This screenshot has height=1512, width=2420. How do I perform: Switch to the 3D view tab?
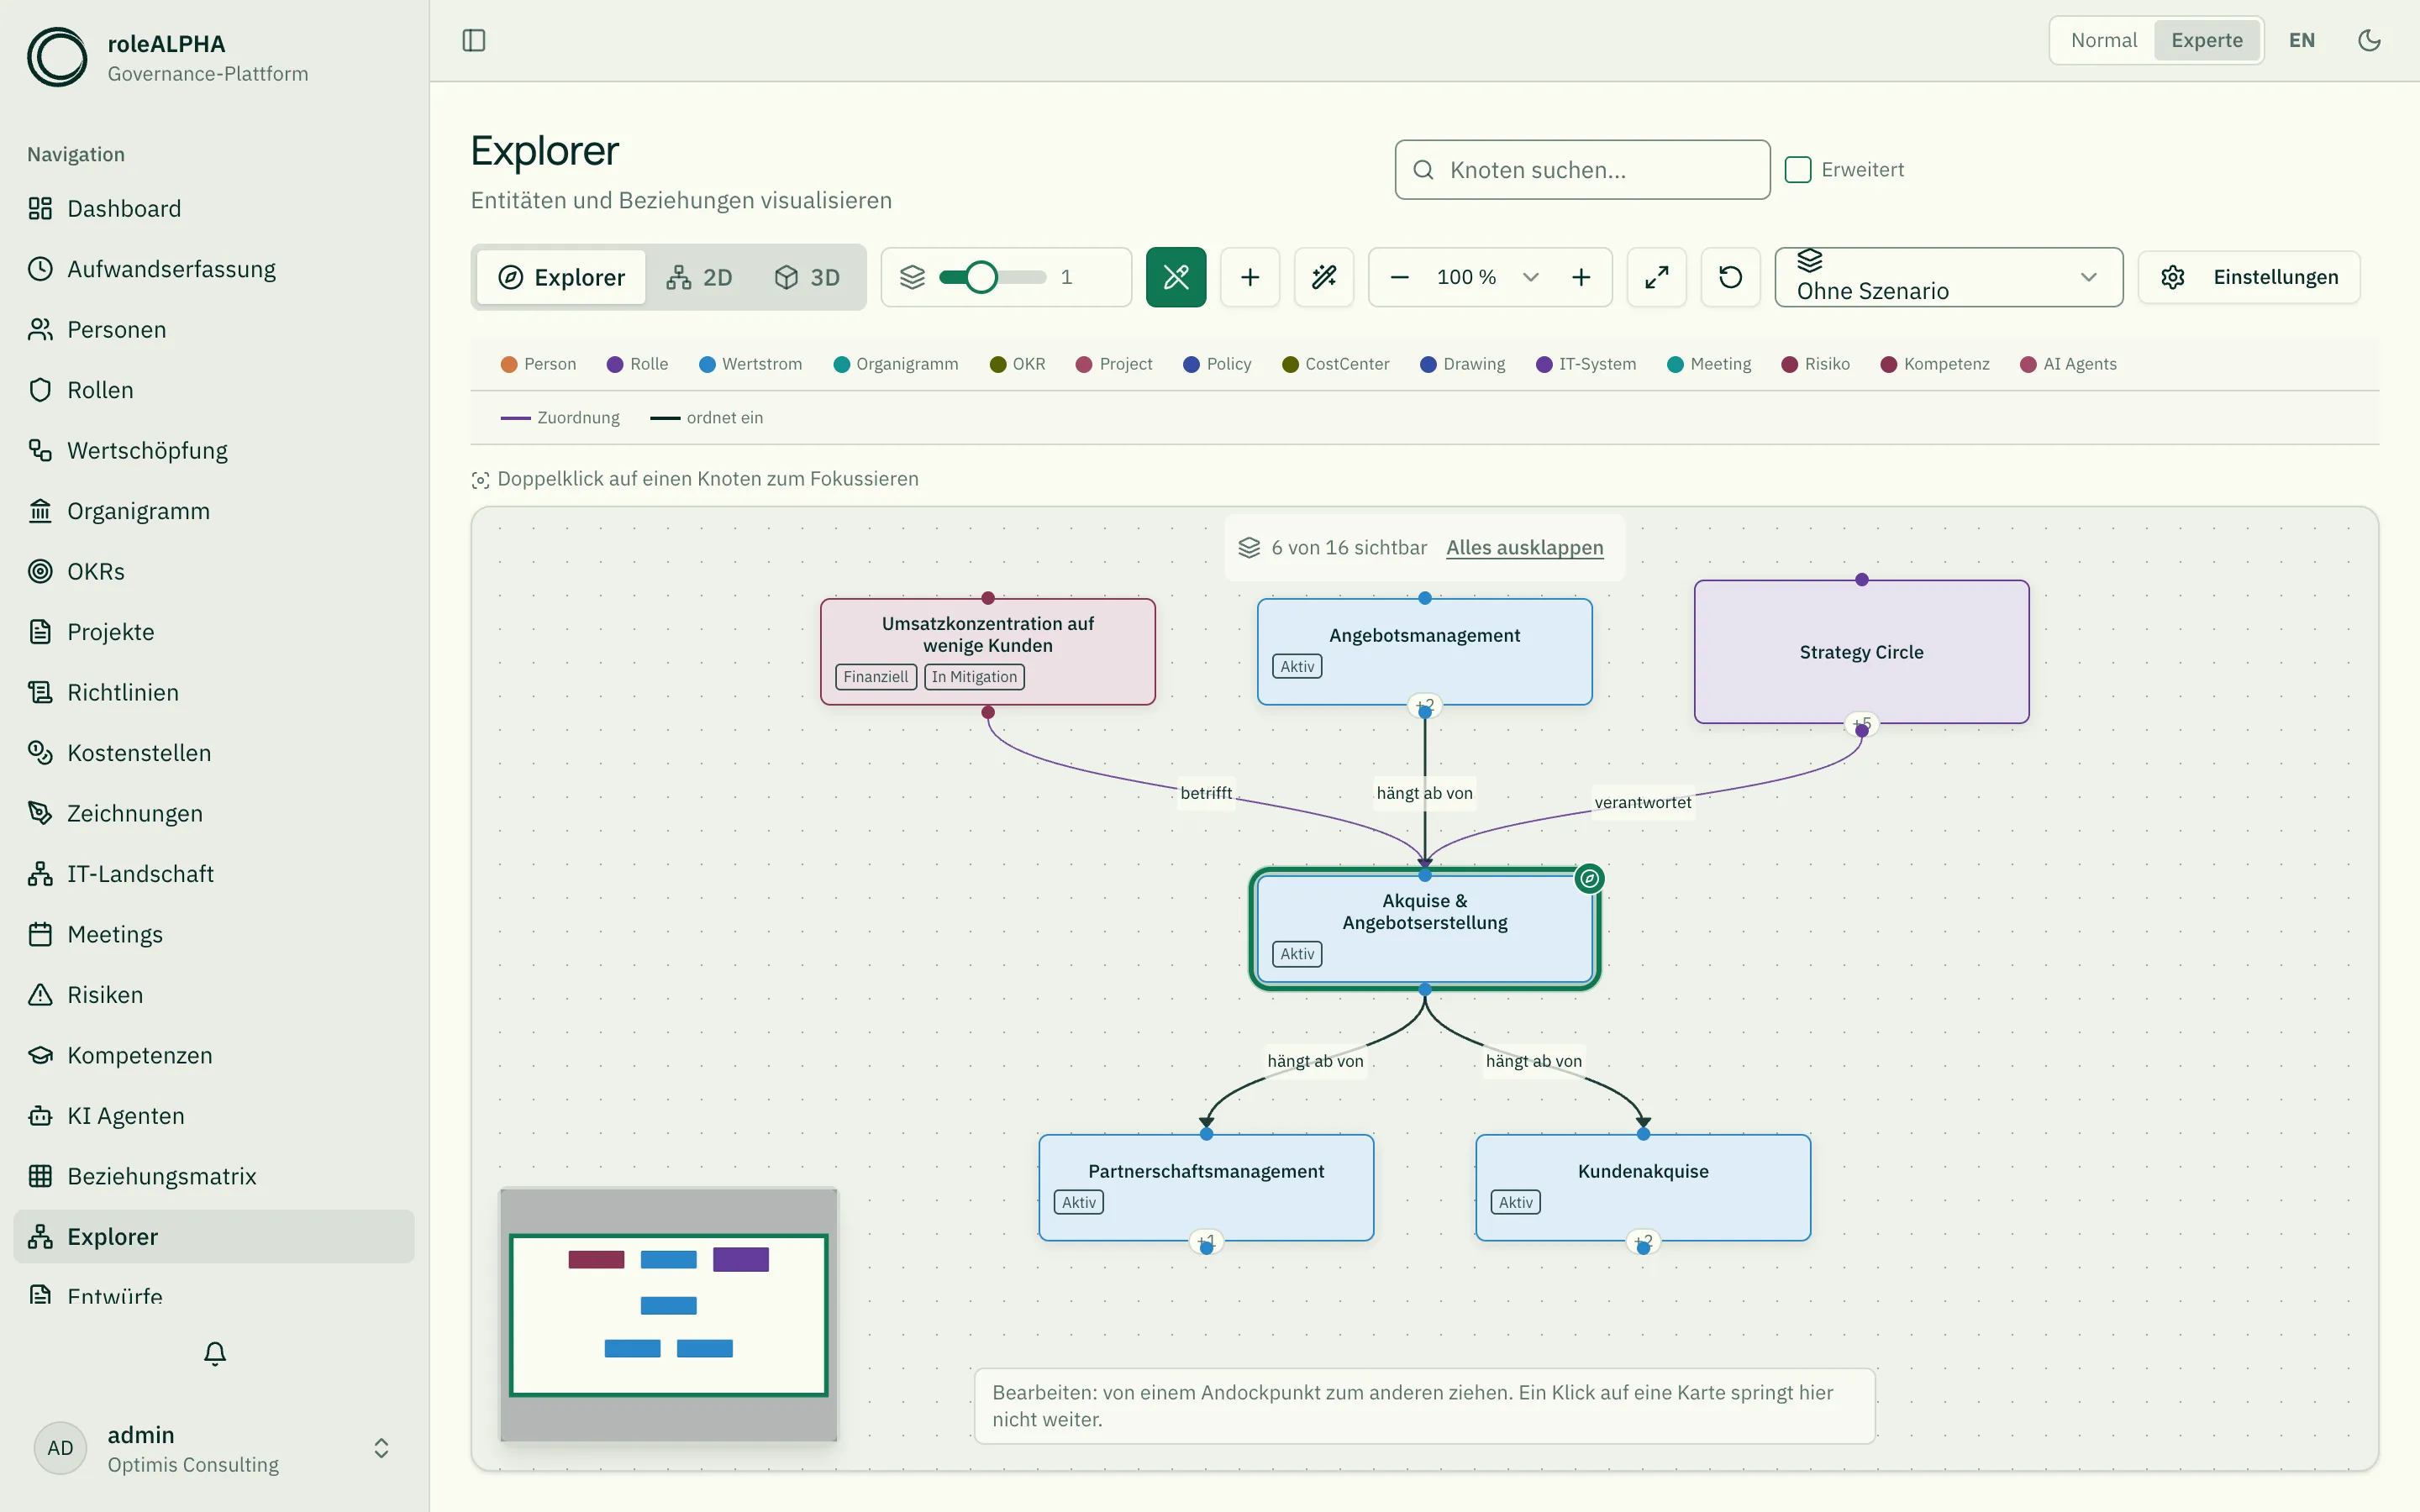(x=807, y=277)
